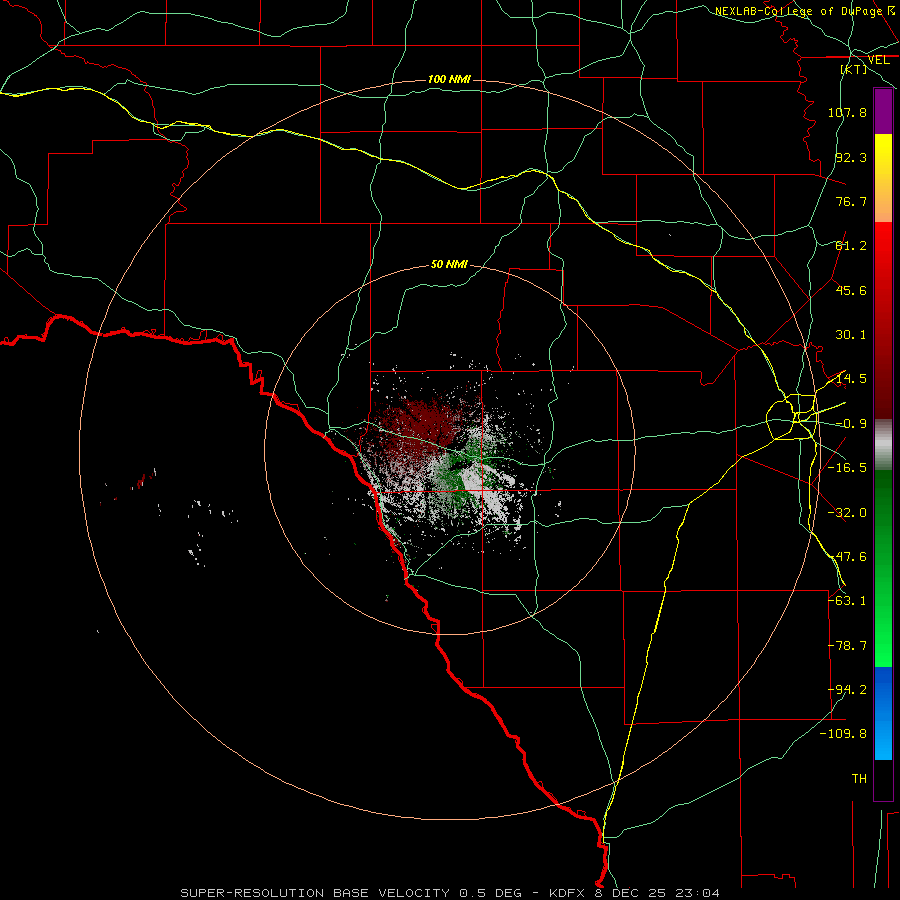Click the 76.7 legend value
Viewport: 900px width, 900px height.
(x=851, y=201)
